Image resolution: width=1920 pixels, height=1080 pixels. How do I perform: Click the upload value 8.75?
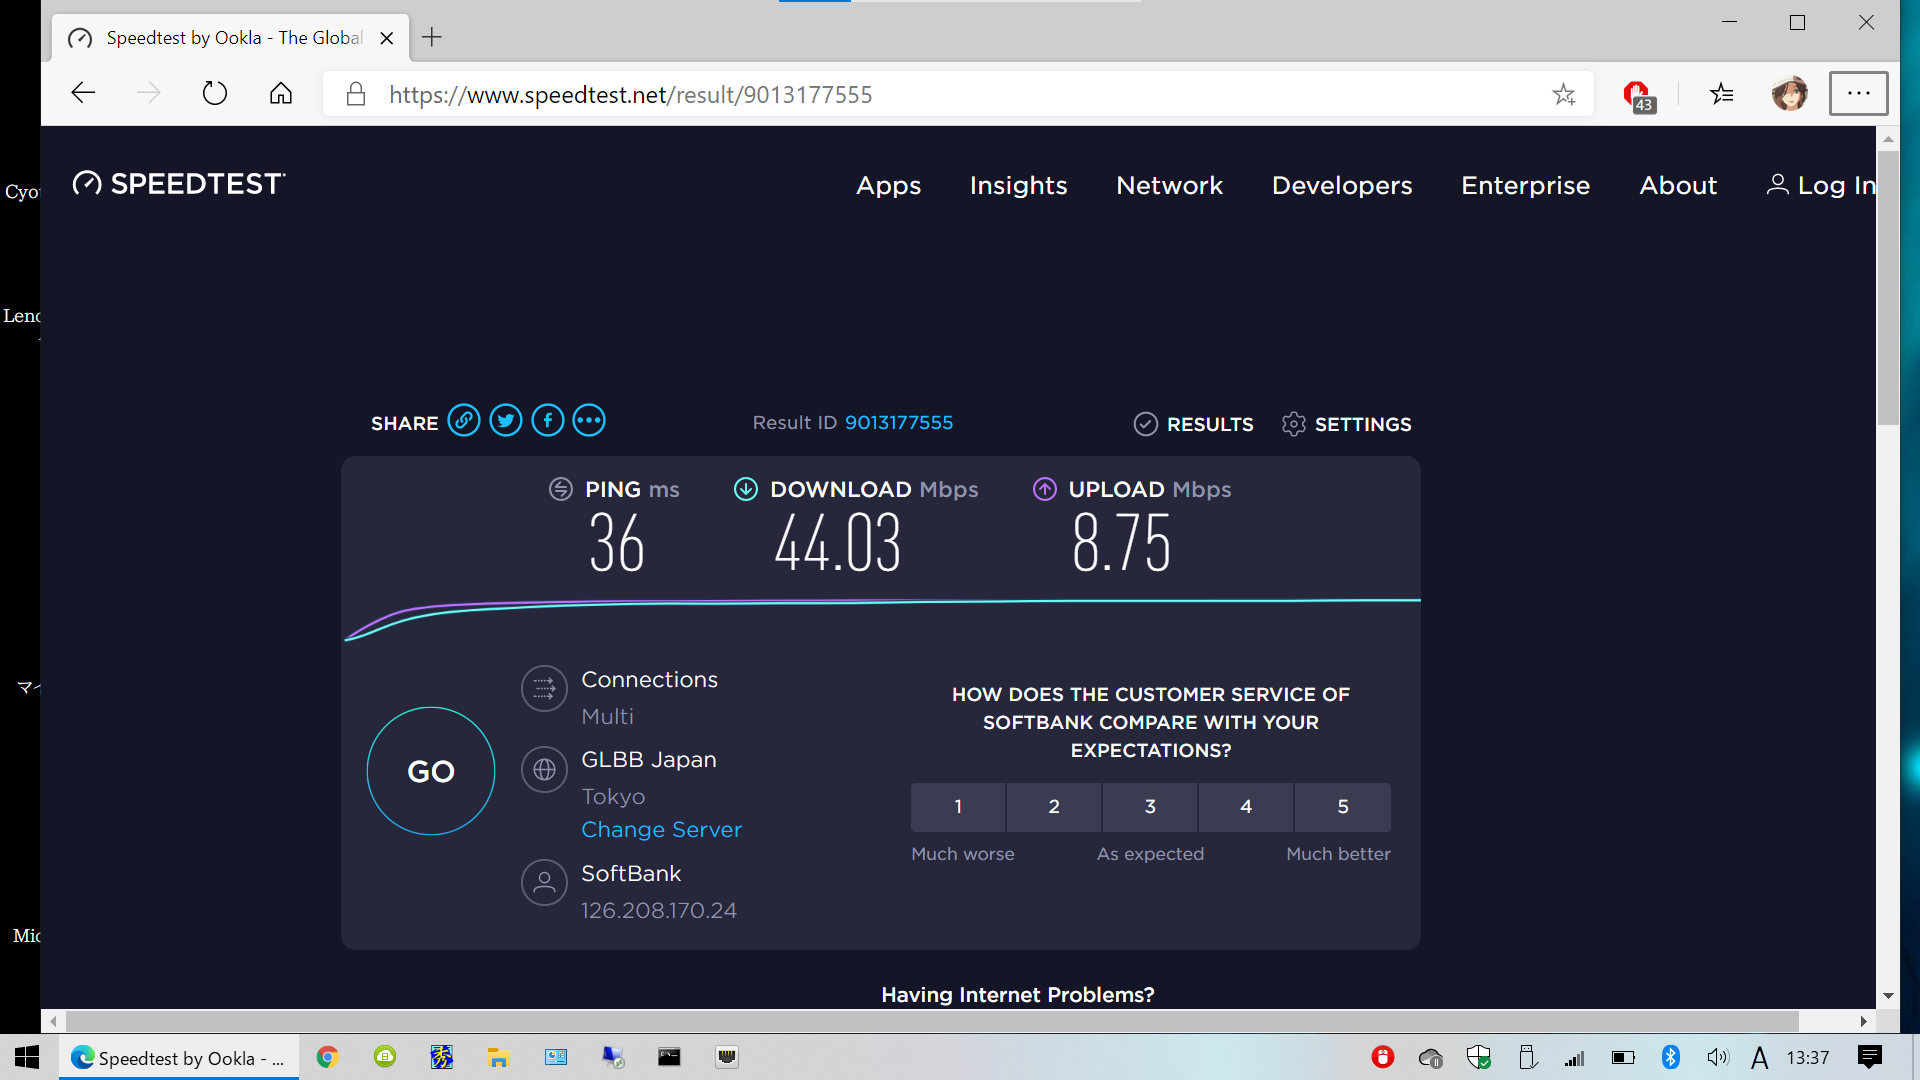click(x=1121, y=544)
